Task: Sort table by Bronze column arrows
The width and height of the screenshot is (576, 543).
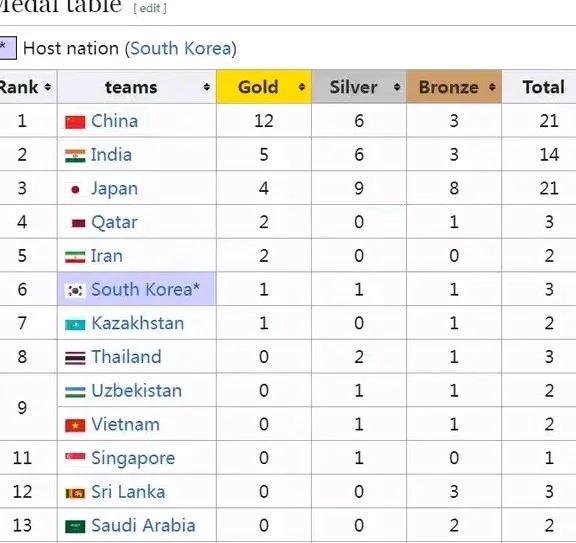Action: pyautogui.click(x=492, y=87)
